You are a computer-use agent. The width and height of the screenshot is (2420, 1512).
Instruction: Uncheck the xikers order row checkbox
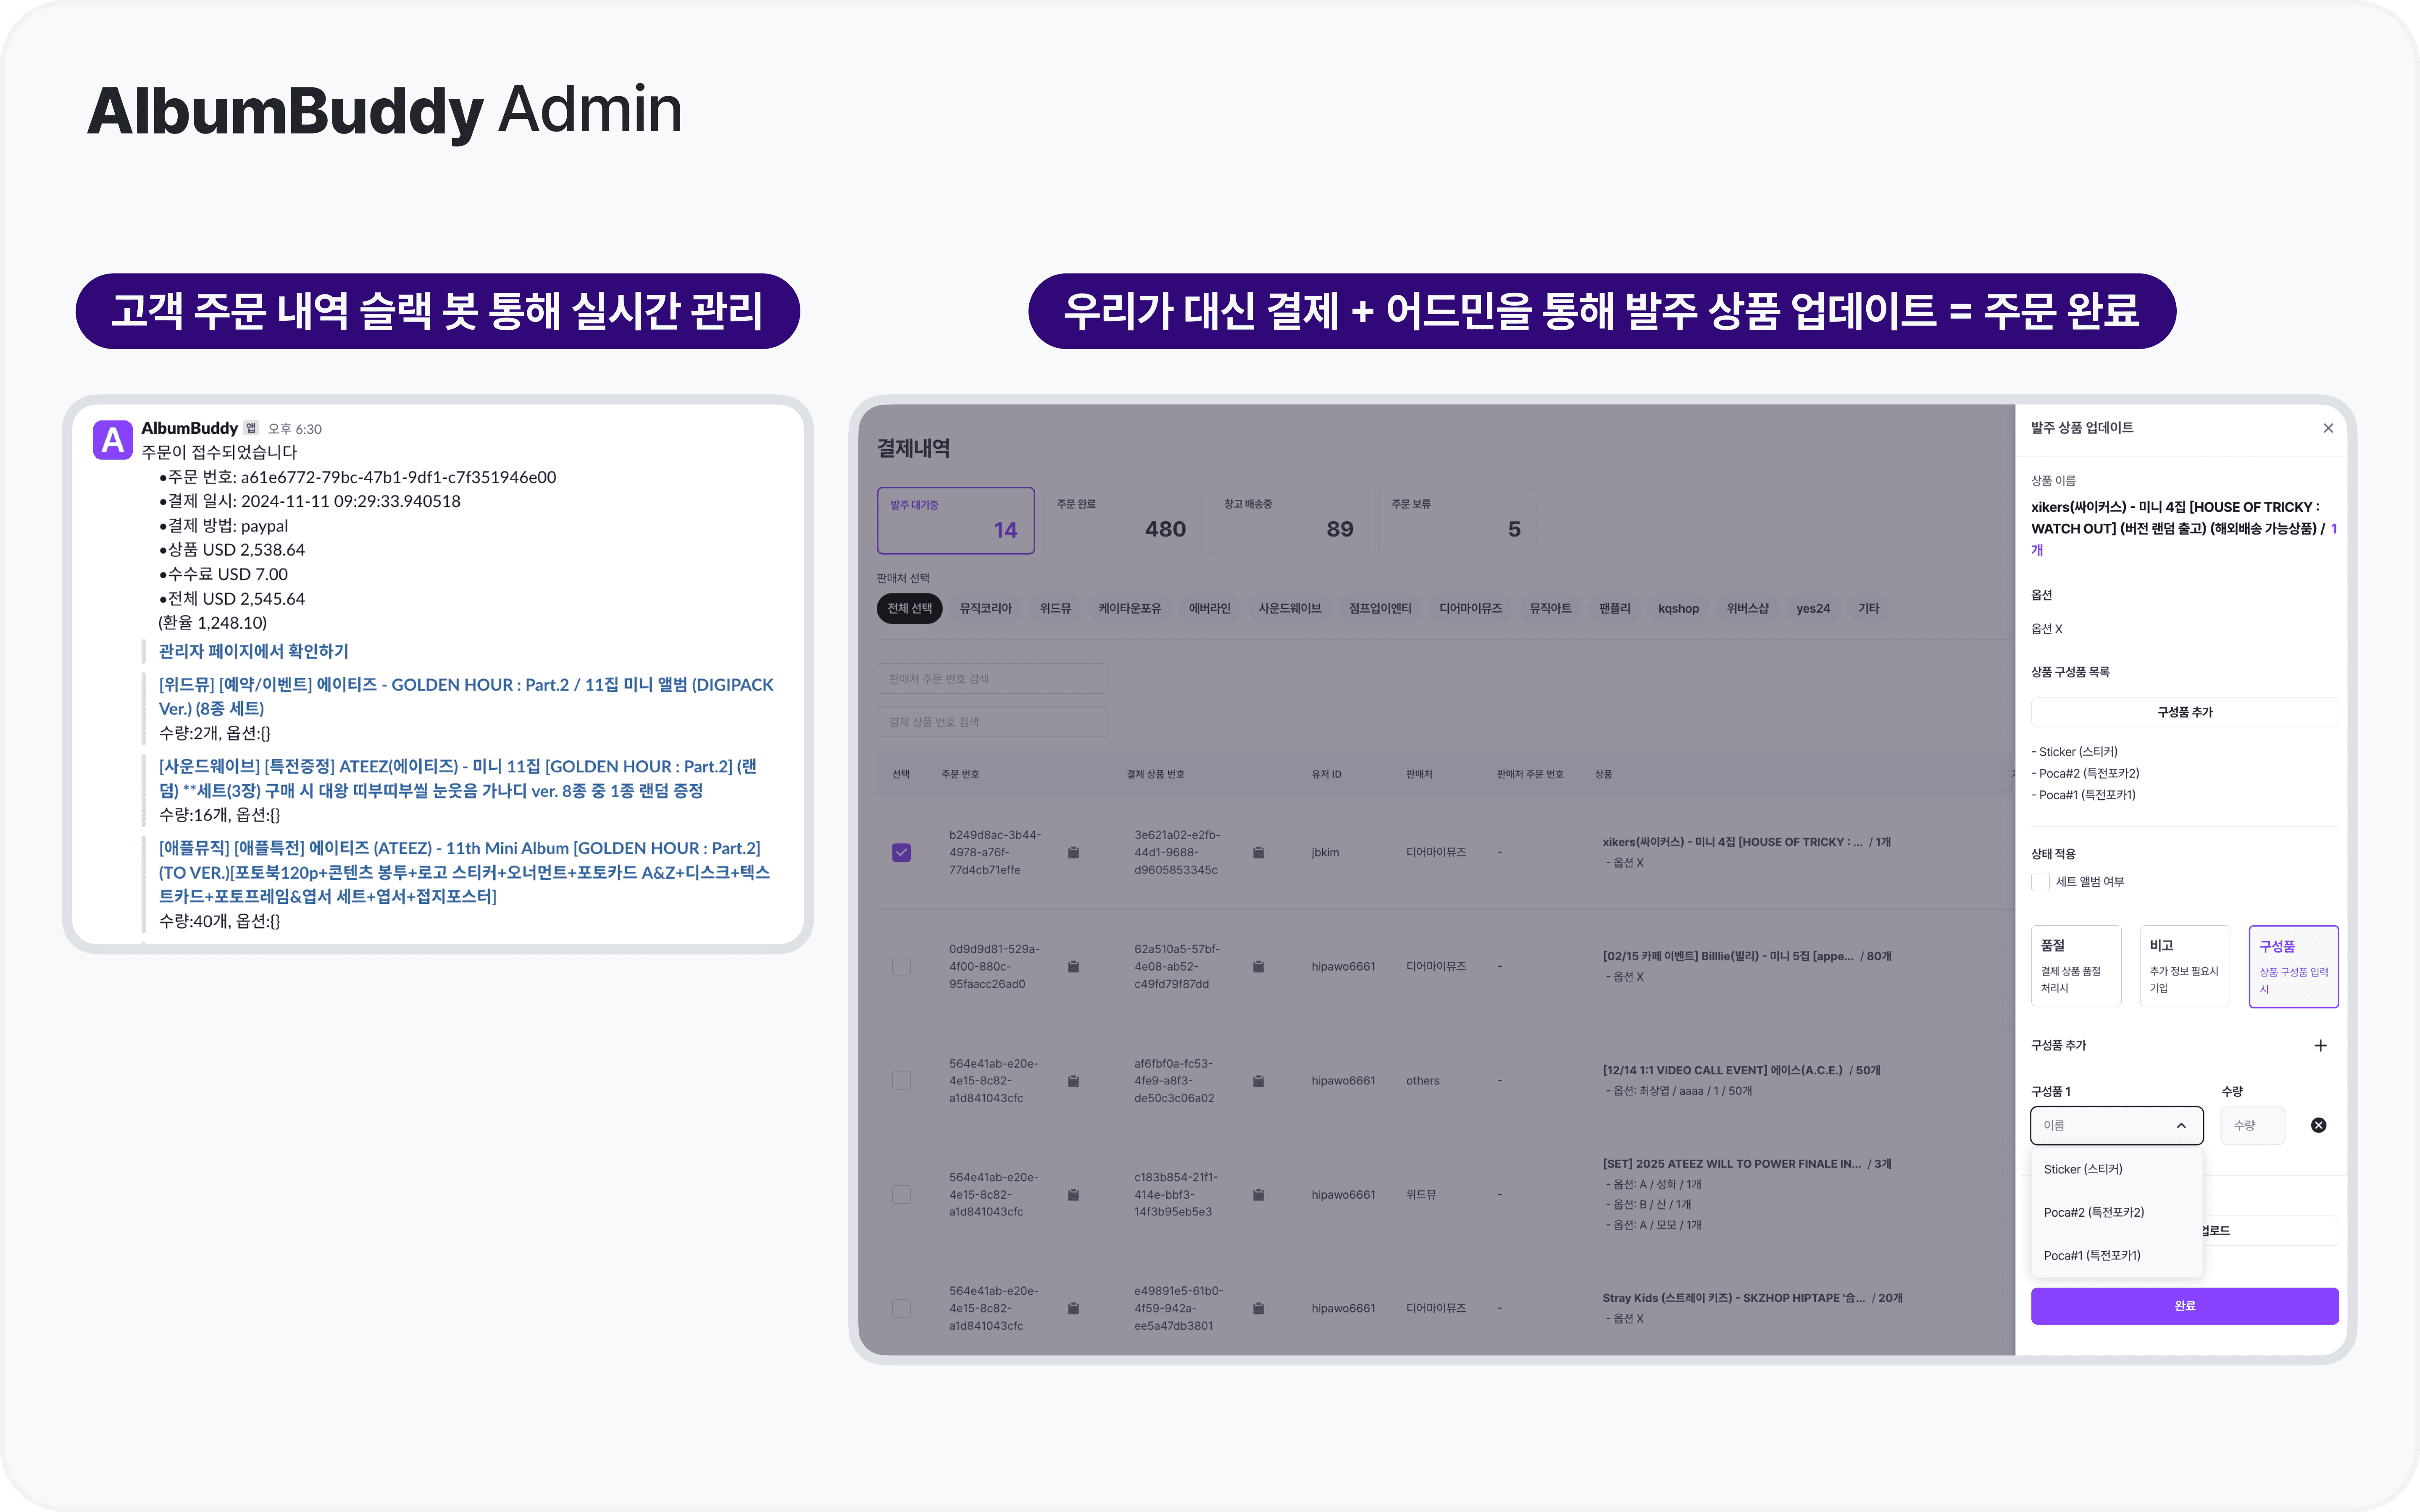click(901, 852)
